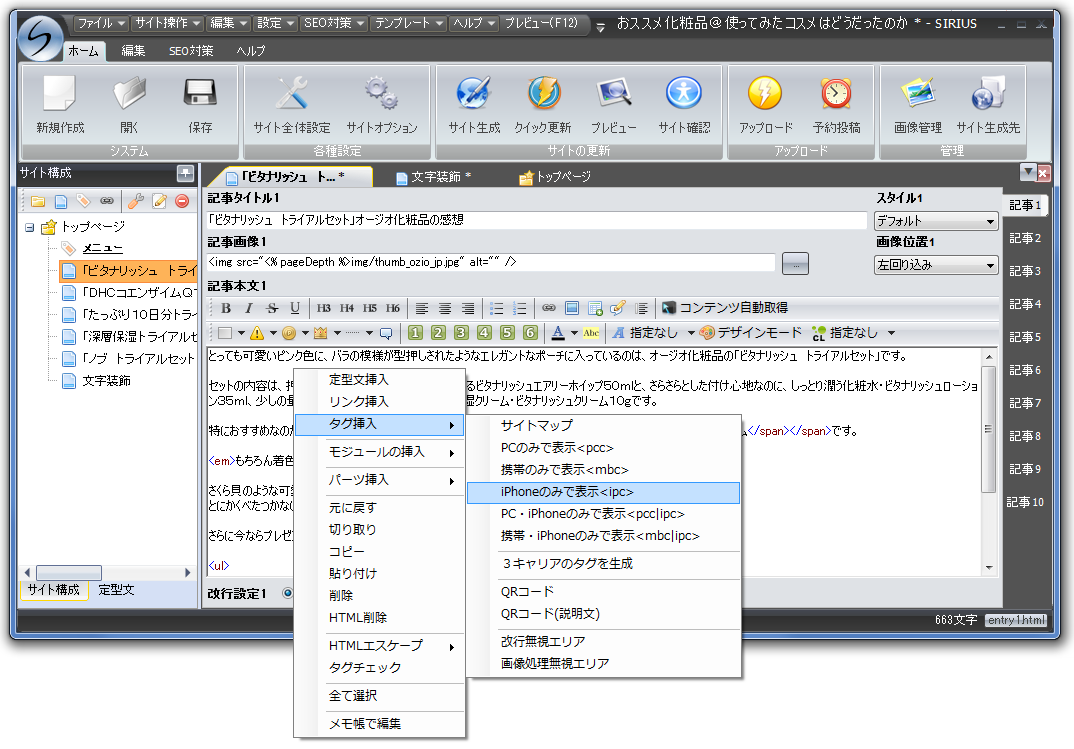Image resolution: width=1074 pixels, height=749 pixels.
Task: Open サイト全体設定 tools icon
Action: click(291, 93)
